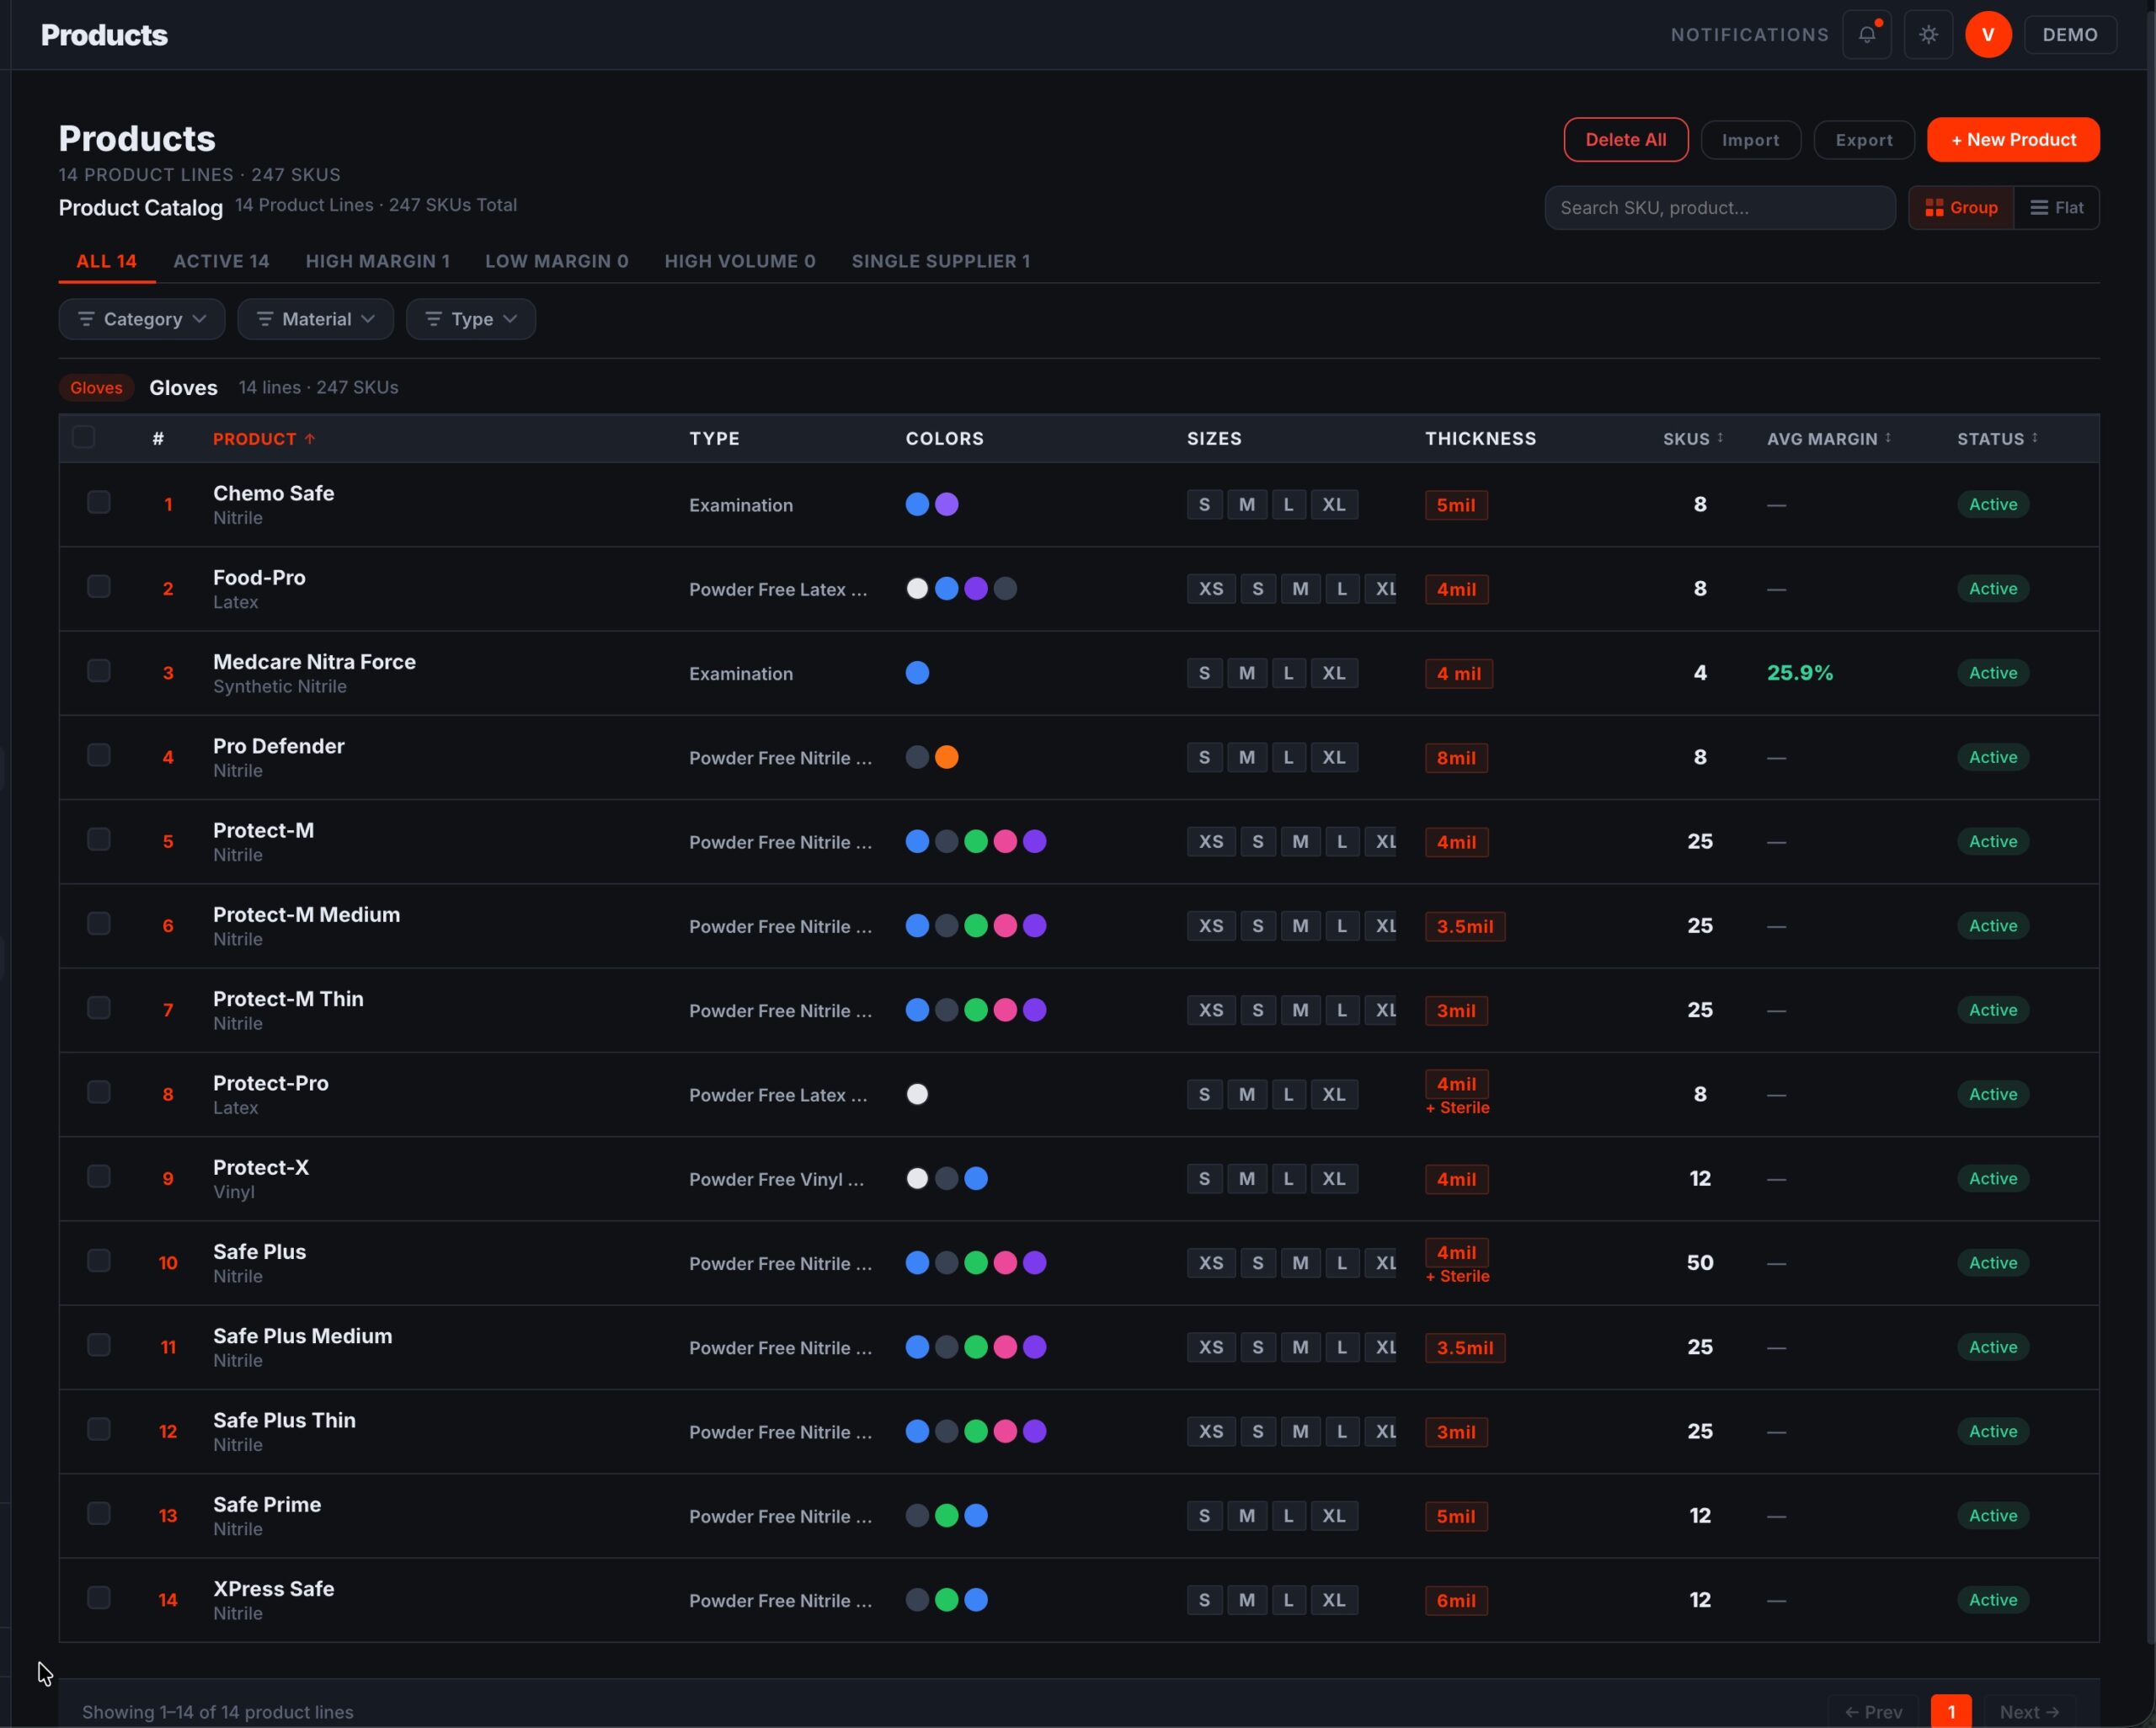
Task: Sort by Avg Margin column arrows
Action: click(x=1888, y=438)
